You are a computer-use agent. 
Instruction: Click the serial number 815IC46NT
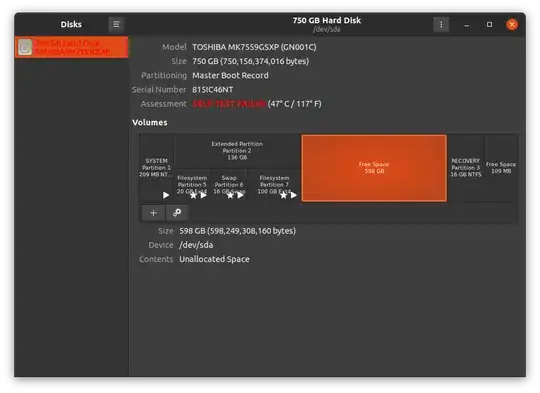(x=212, y=90)
